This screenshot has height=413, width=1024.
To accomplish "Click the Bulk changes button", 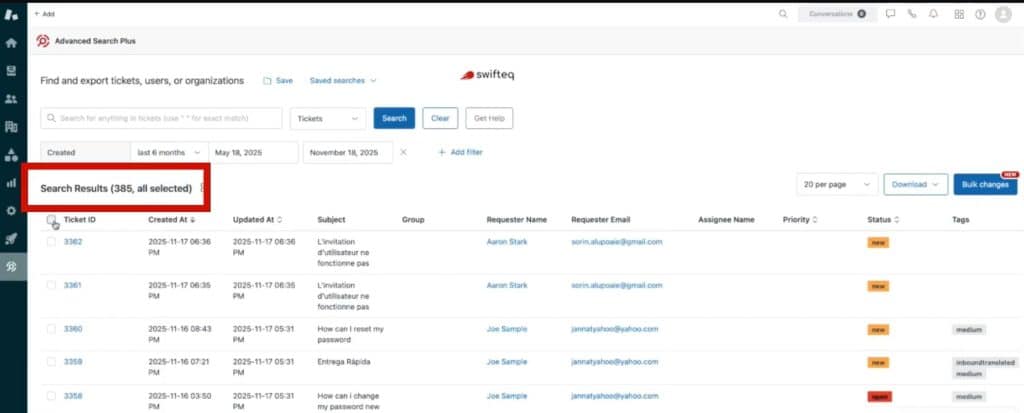I will click(985, 185).
